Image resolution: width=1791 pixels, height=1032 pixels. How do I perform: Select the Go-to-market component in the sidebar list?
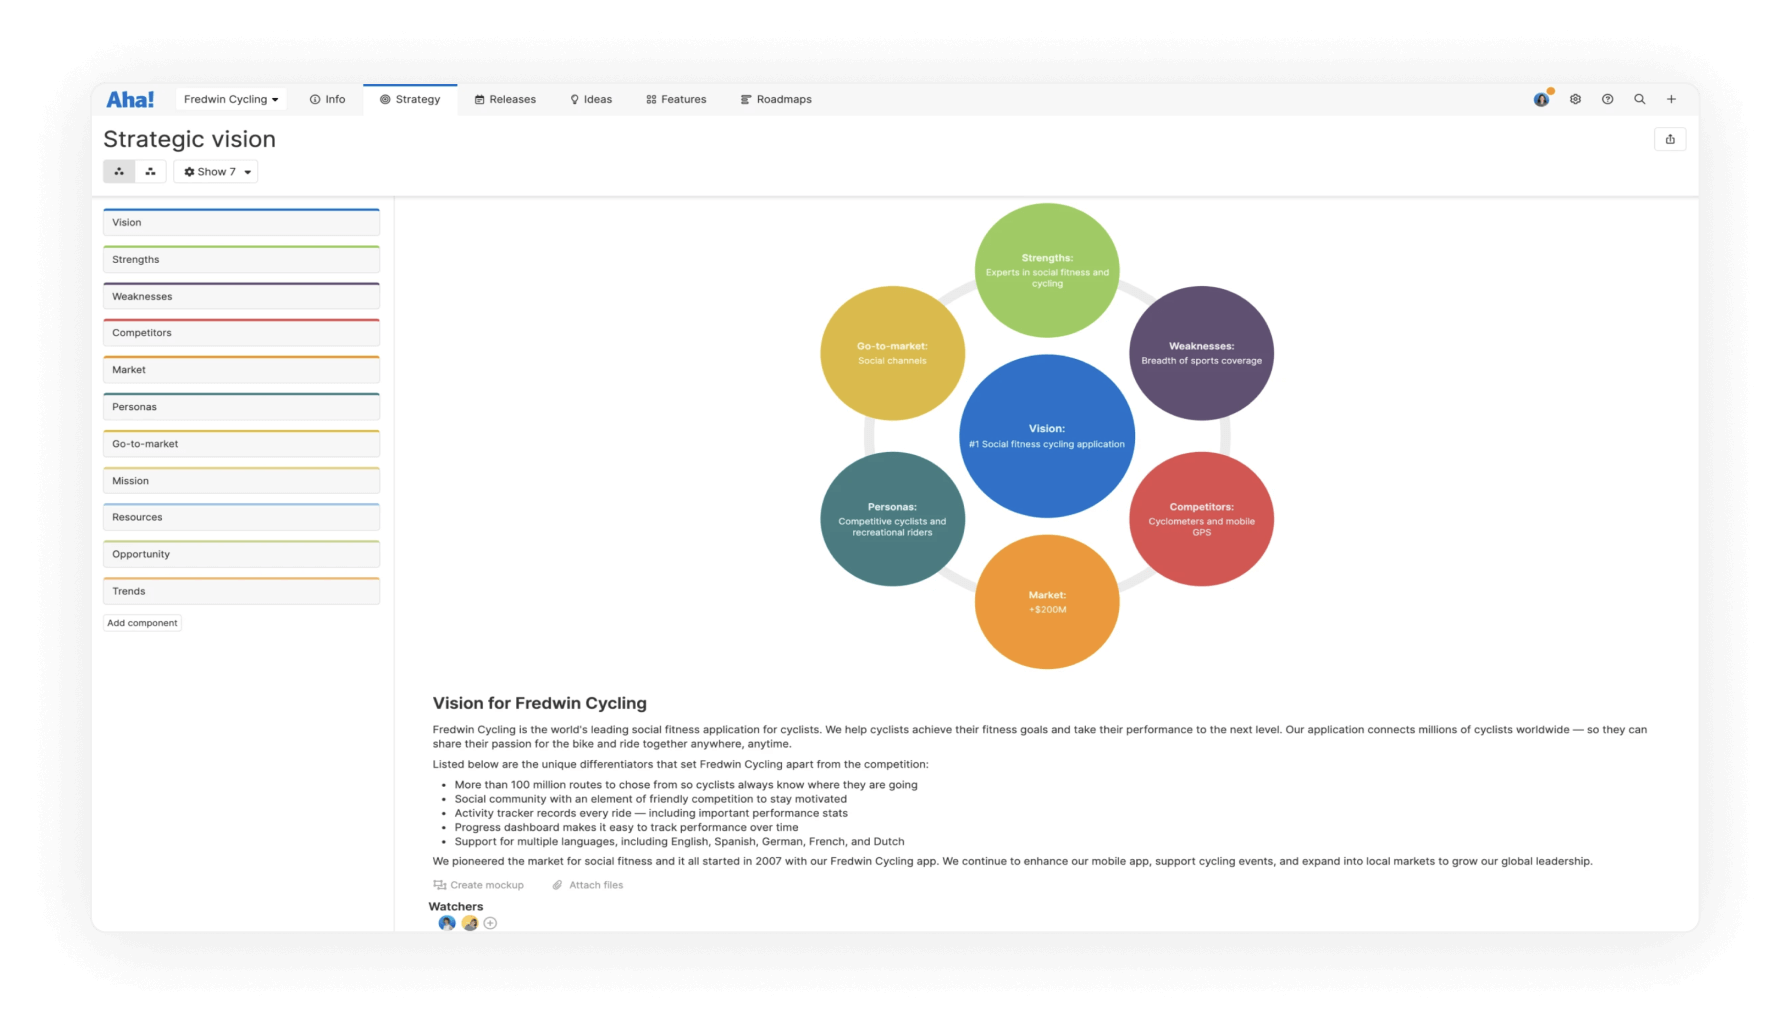(x=241, y=444)
